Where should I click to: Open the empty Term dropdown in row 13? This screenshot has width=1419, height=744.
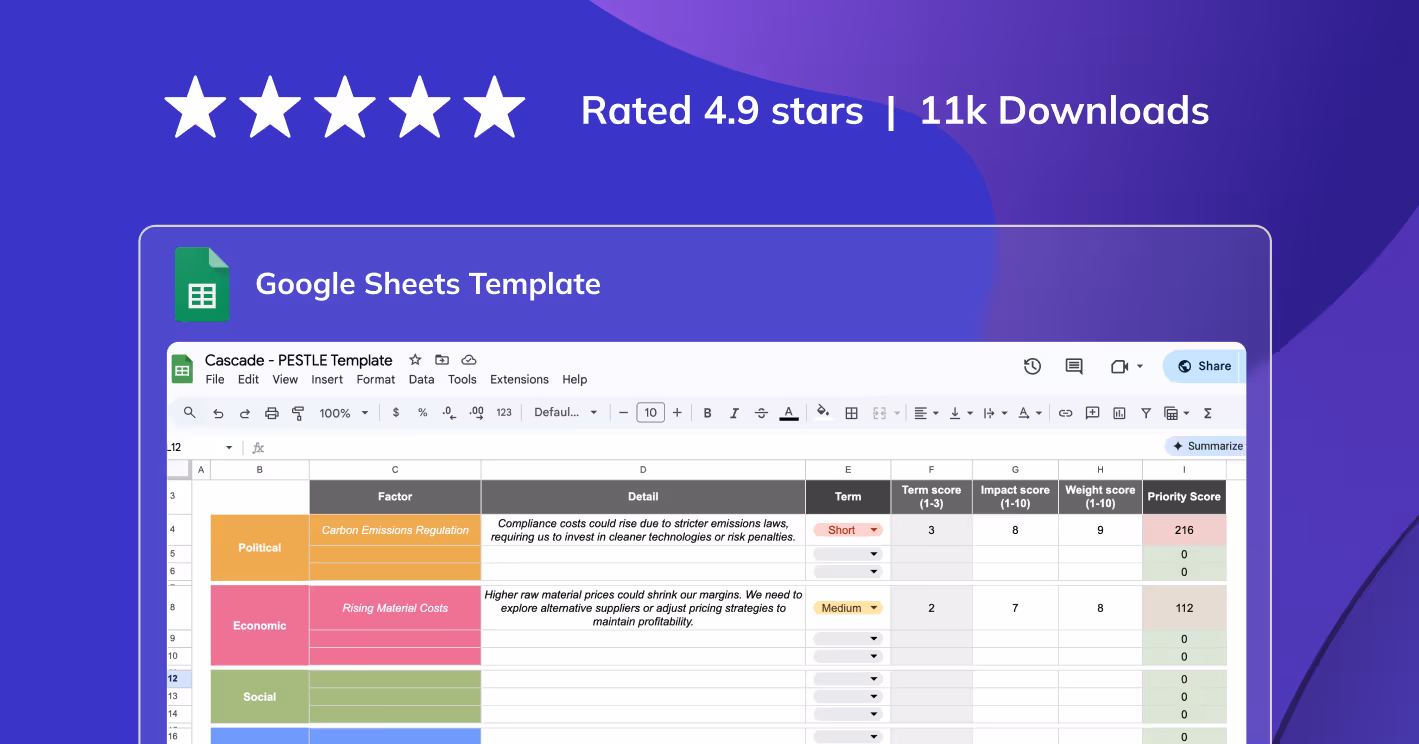[848, 697]
